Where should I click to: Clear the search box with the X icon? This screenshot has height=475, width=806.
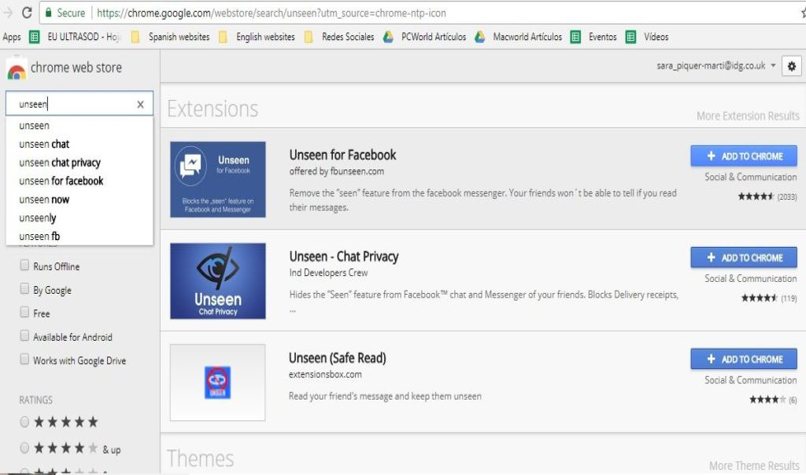click(x=140, y=104)
